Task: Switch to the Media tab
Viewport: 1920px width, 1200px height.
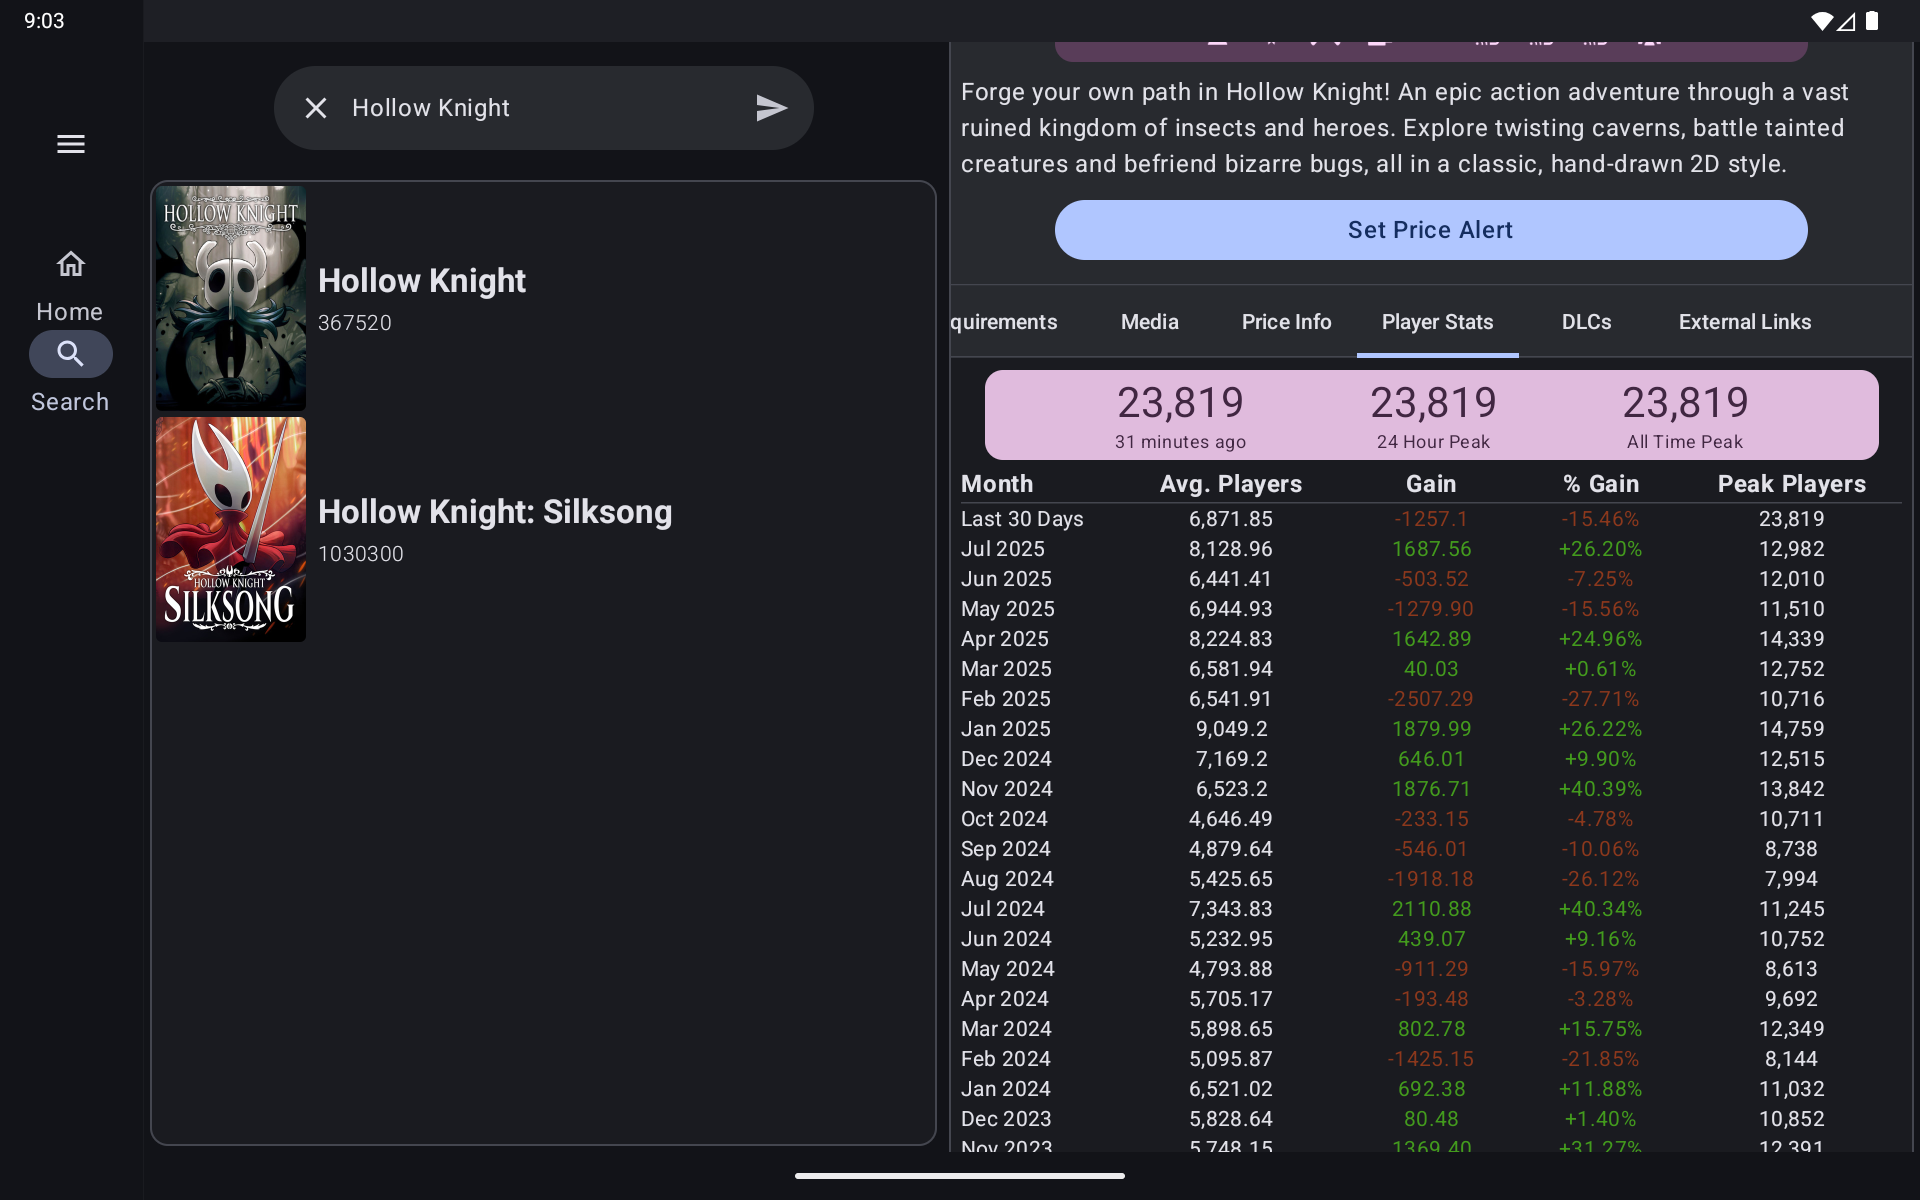Action: 1149,322
